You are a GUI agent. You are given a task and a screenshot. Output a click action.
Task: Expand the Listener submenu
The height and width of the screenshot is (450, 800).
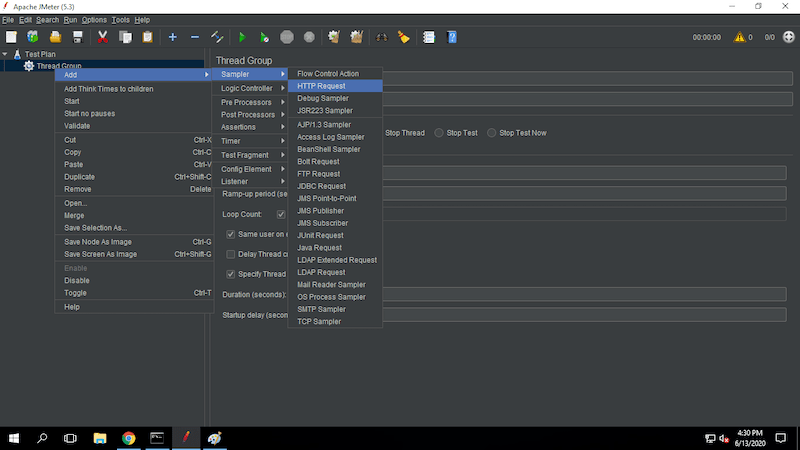(251, 182)
